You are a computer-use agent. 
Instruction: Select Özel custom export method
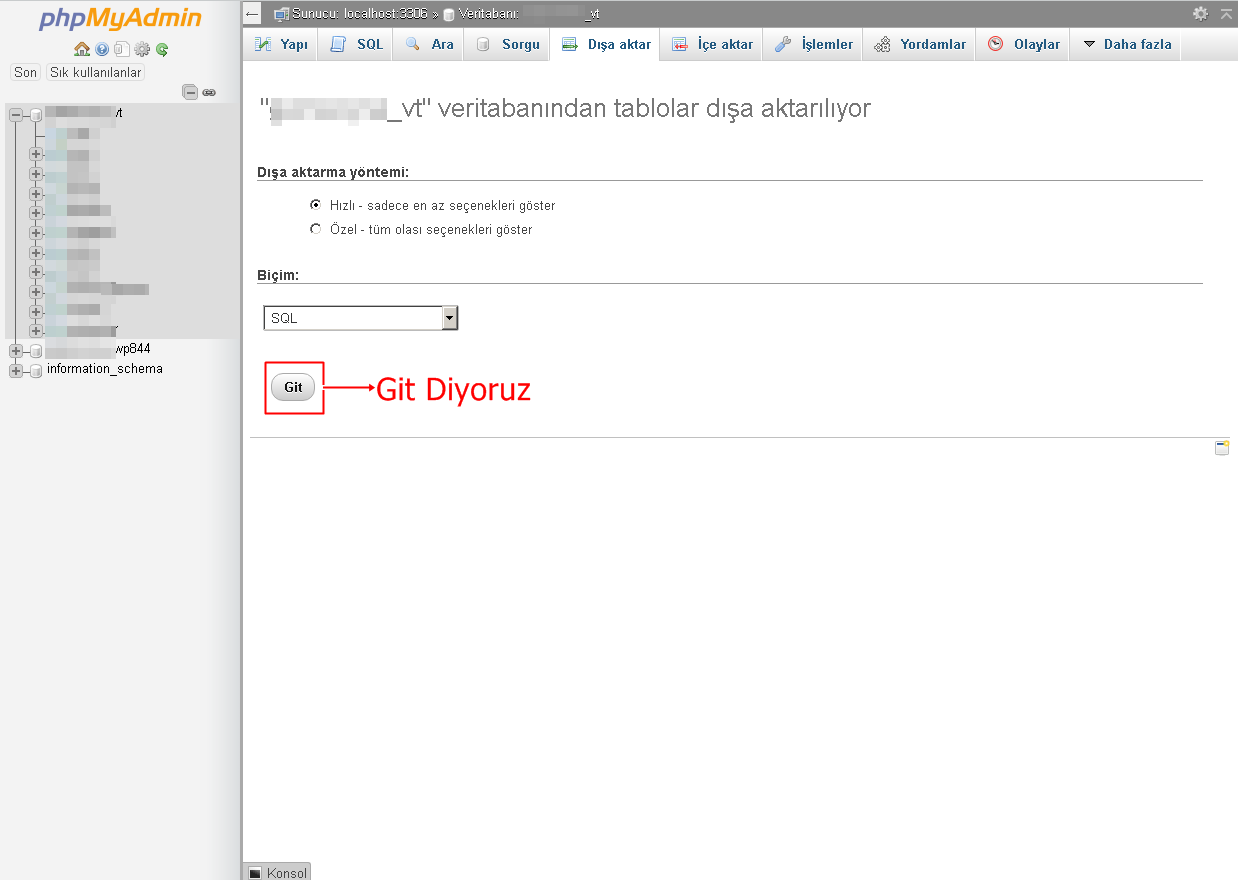click(316, 229)
